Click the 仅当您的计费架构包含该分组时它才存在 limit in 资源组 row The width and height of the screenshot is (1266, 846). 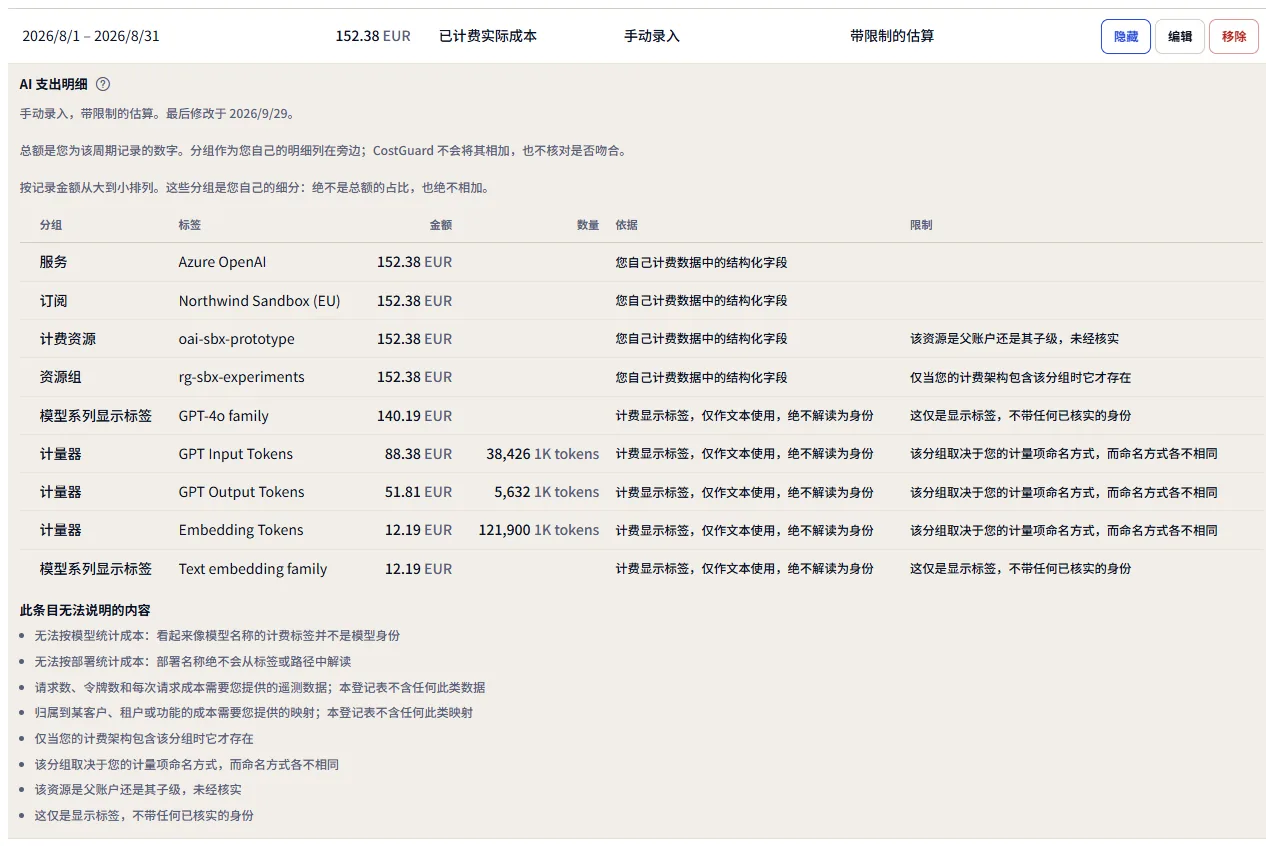coord(1020,377)
